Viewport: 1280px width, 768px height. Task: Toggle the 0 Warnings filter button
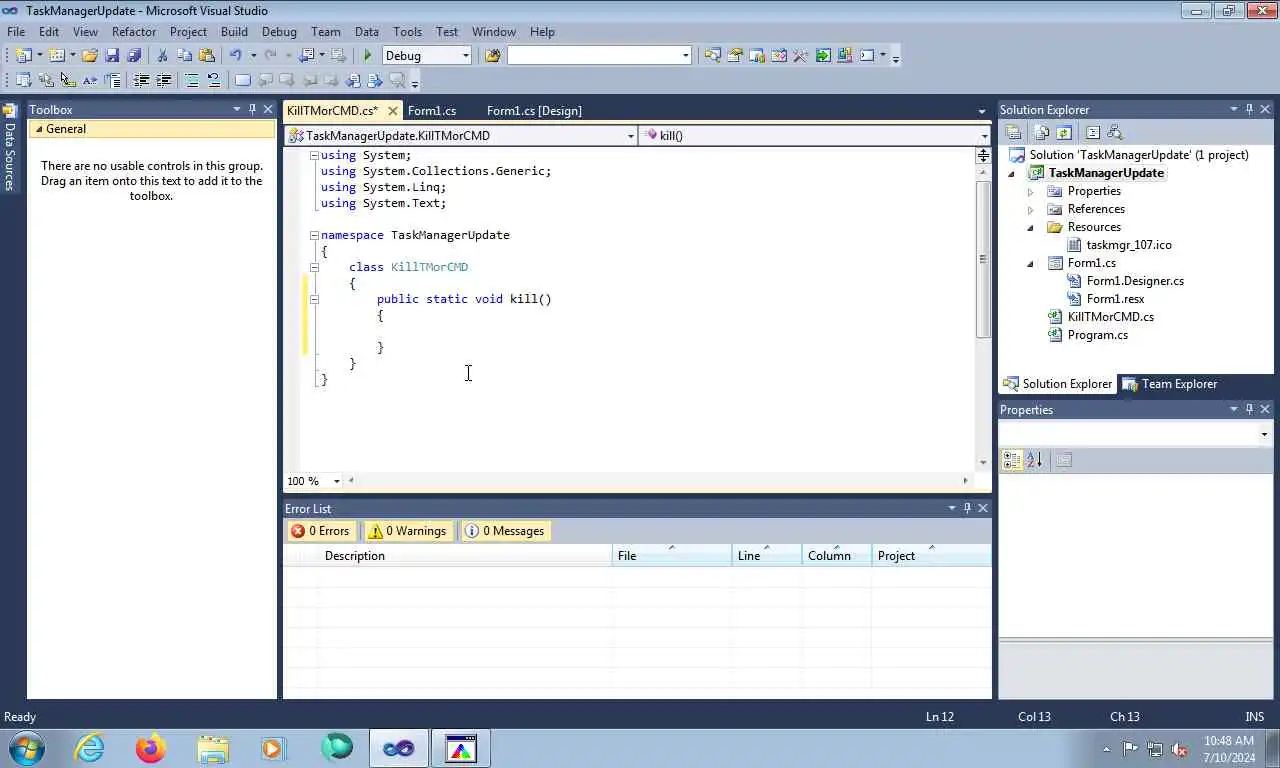coord(407,531)
